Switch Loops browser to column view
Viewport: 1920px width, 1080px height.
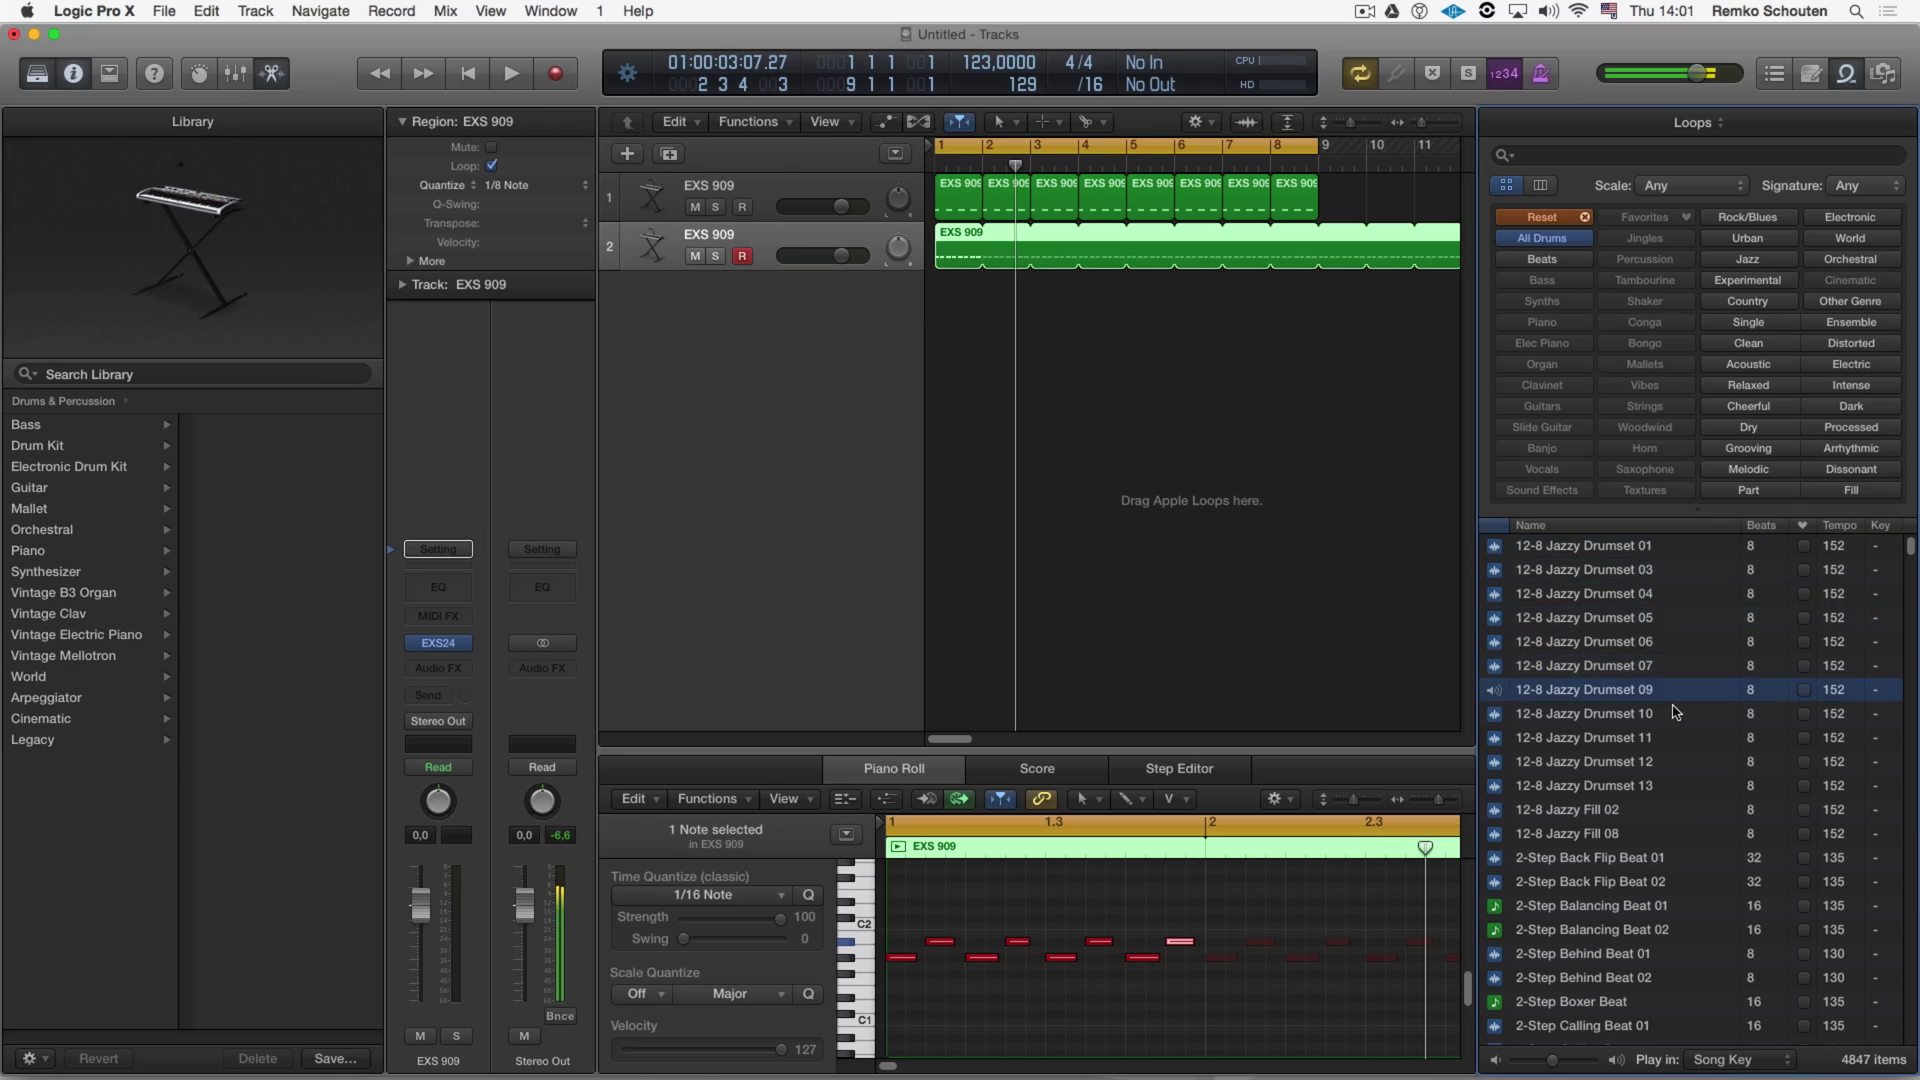pyautogui.click(x=1540, y=185)
